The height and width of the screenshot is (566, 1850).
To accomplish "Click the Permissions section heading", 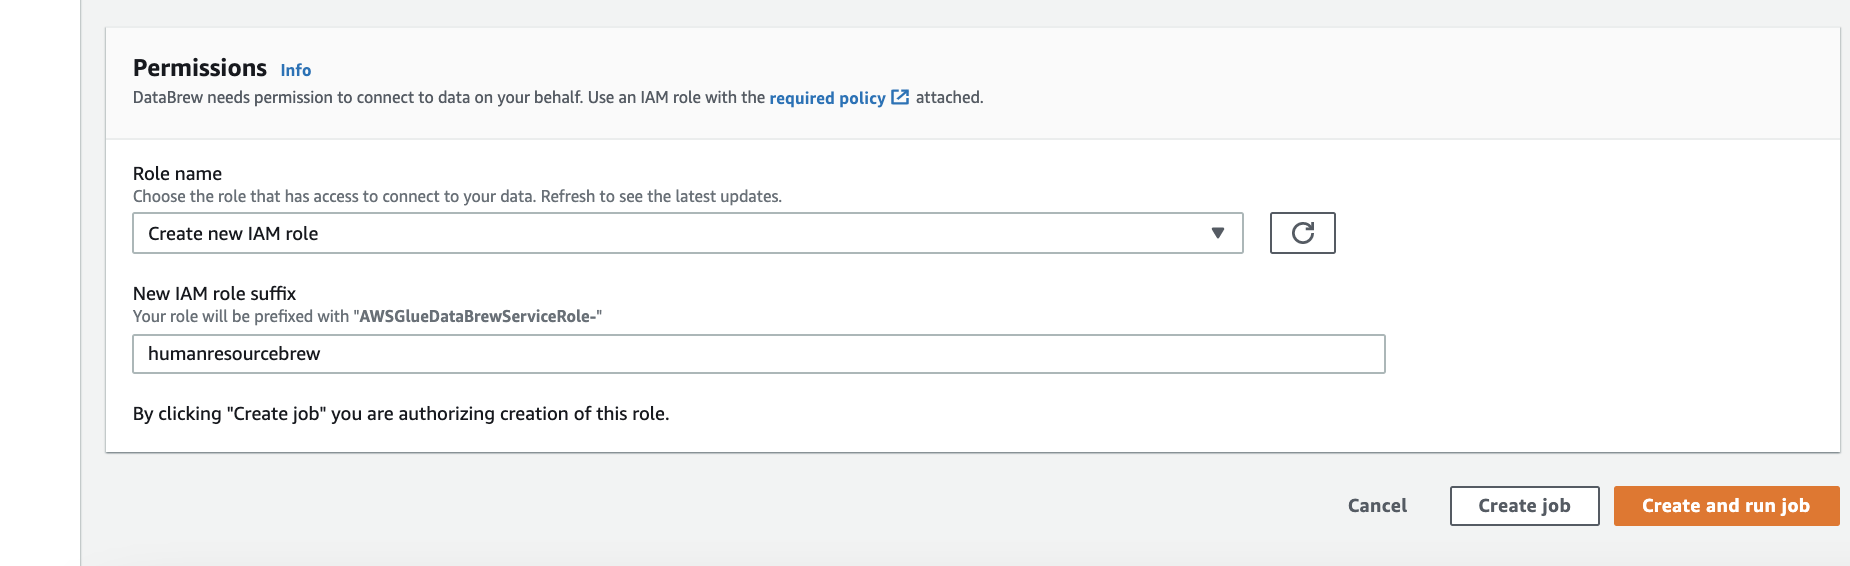I will [x=200, y=68].
